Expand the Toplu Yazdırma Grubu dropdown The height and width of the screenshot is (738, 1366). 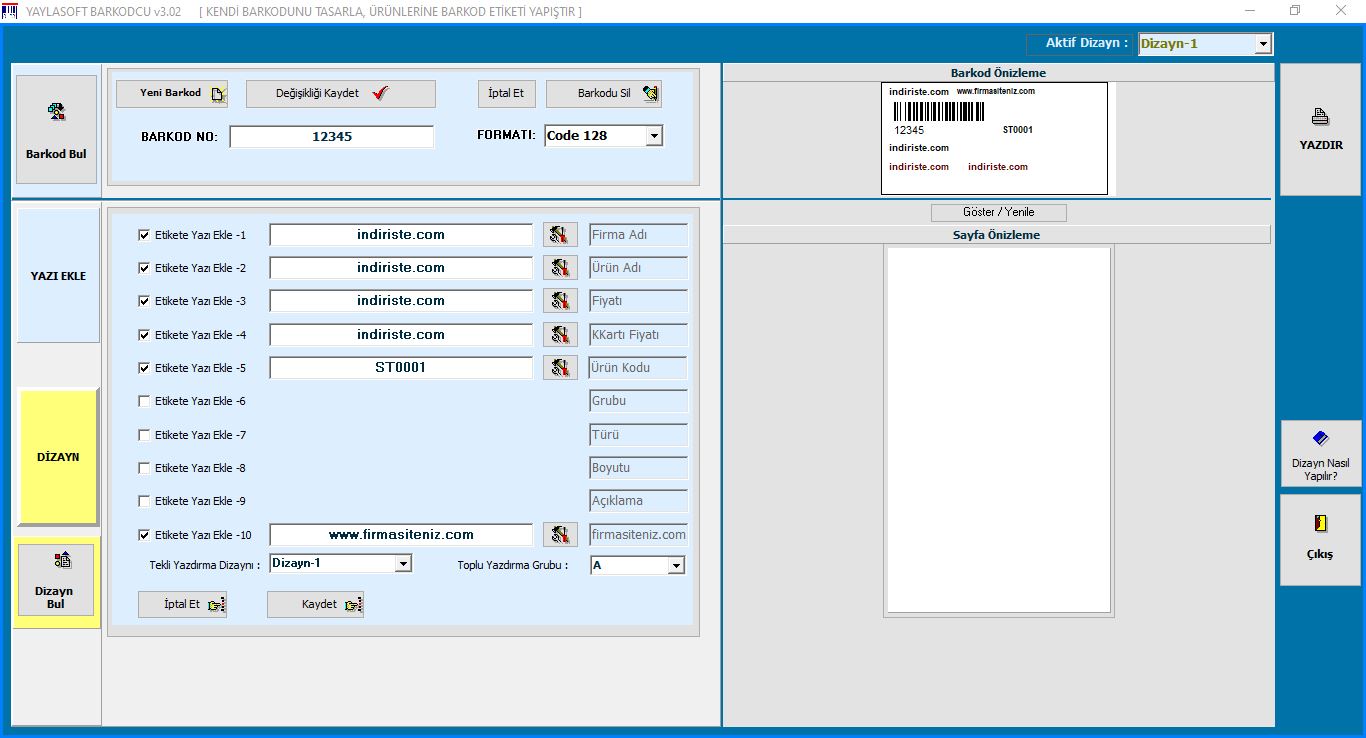click(x=676, y=566)
